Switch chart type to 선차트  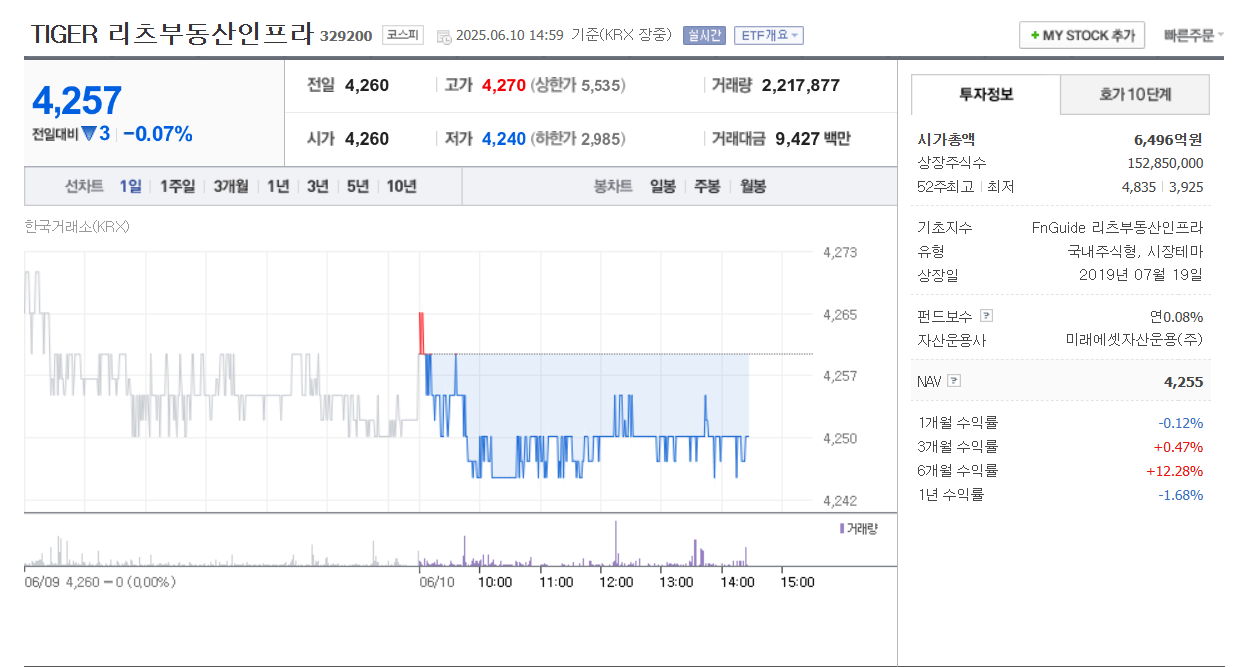point(81,186)
